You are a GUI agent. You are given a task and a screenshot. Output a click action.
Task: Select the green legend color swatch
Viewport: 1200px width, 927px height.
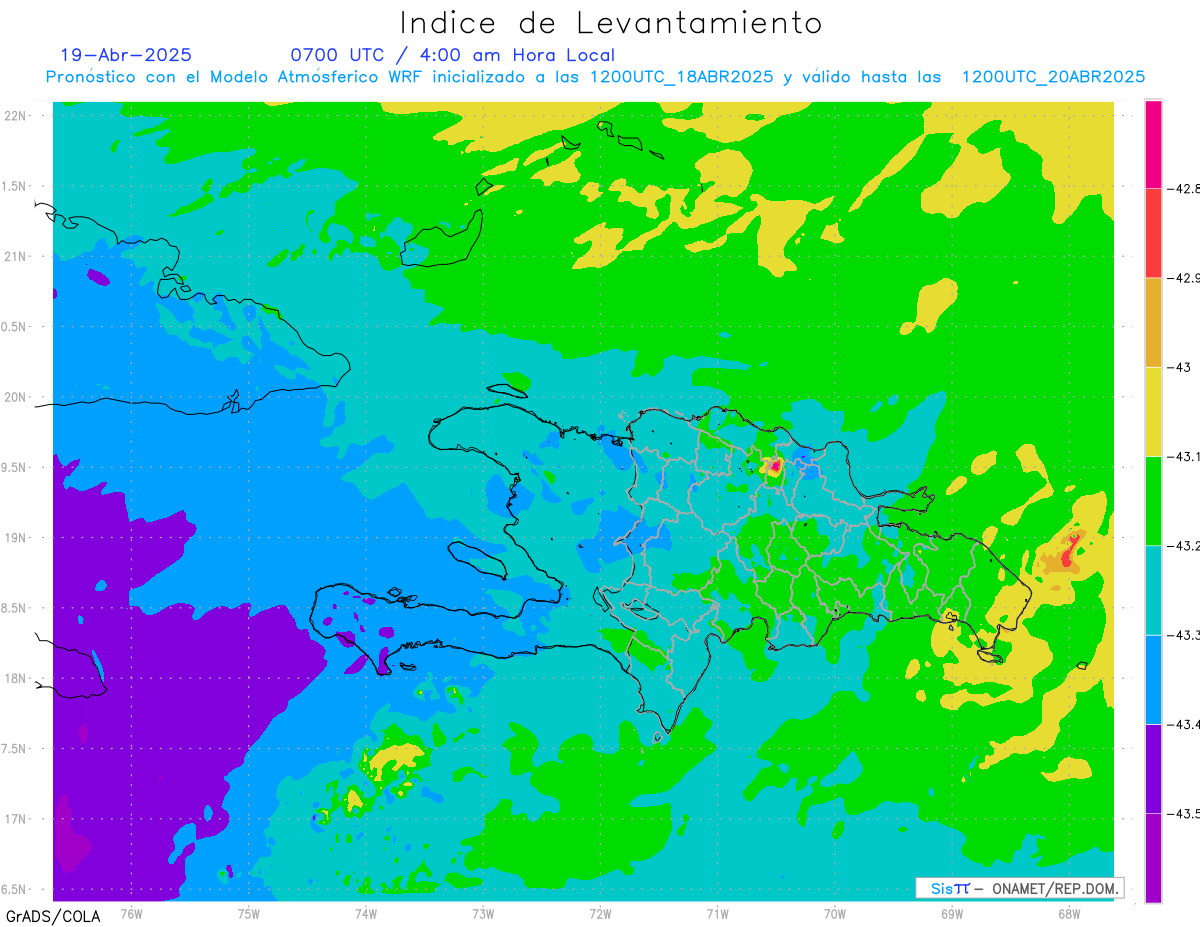(x=1153, y=500)
